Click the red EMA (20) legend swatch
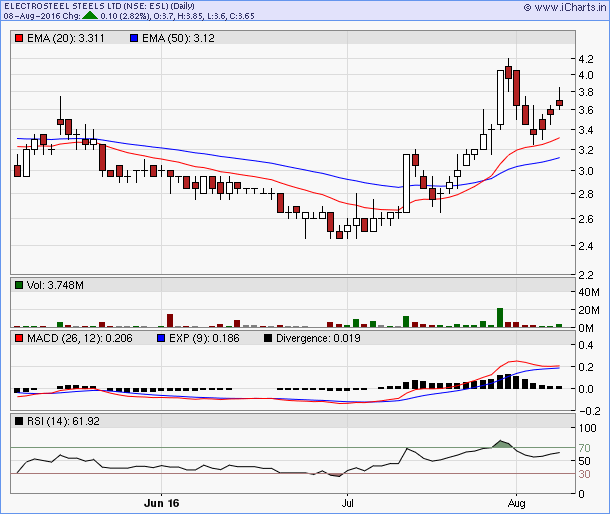The width and height of the screenshot is (610, 514). click(19, 38)
